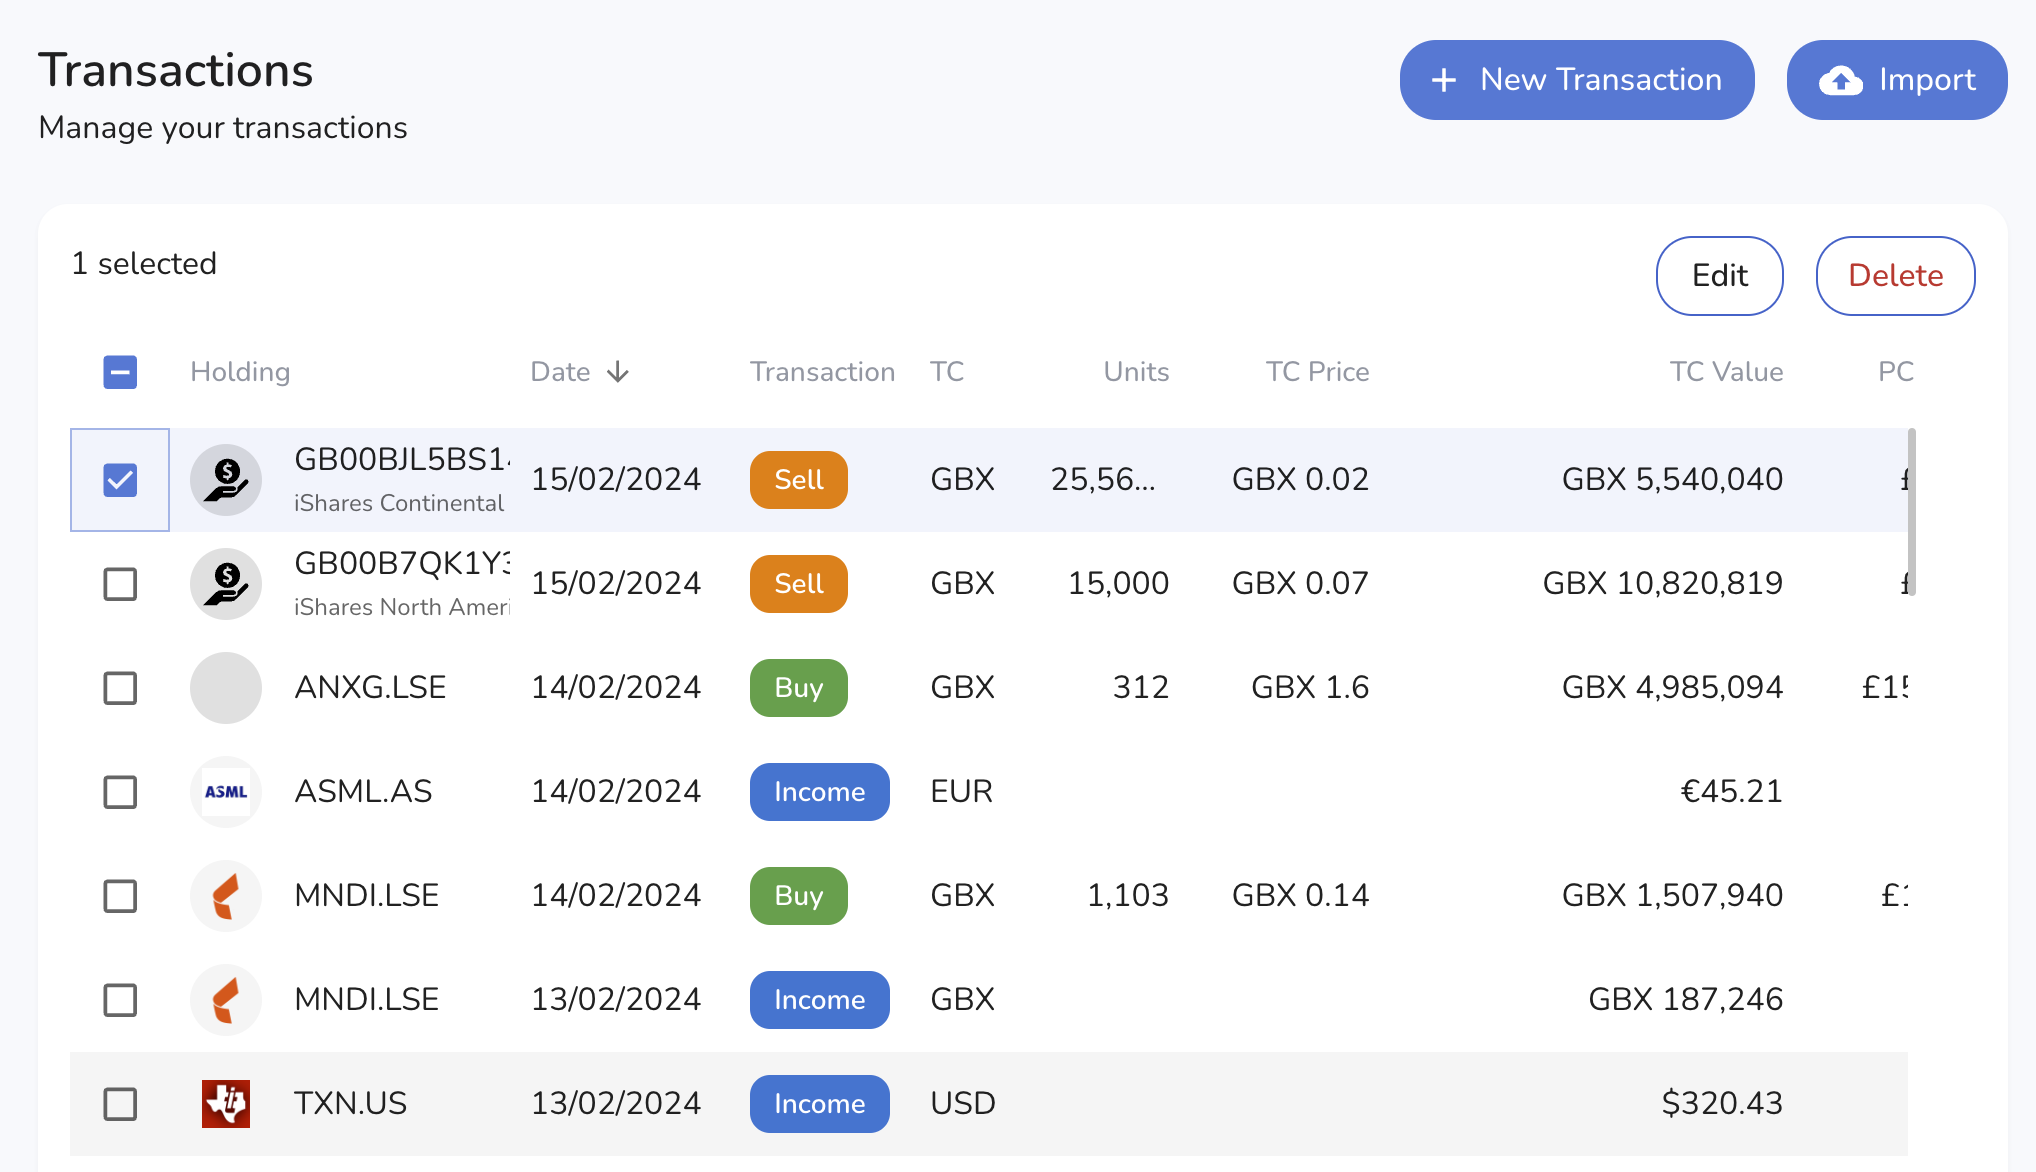Click the Buy badge on the ANXG.LSE row

coord(799,688)
